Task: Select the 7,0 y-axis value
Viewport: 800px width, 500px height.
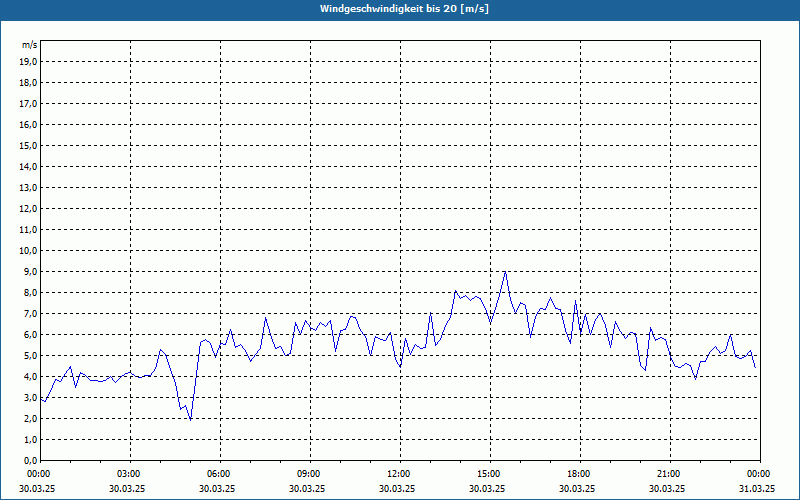Action: pyautogui.click(x=30, y=313)
